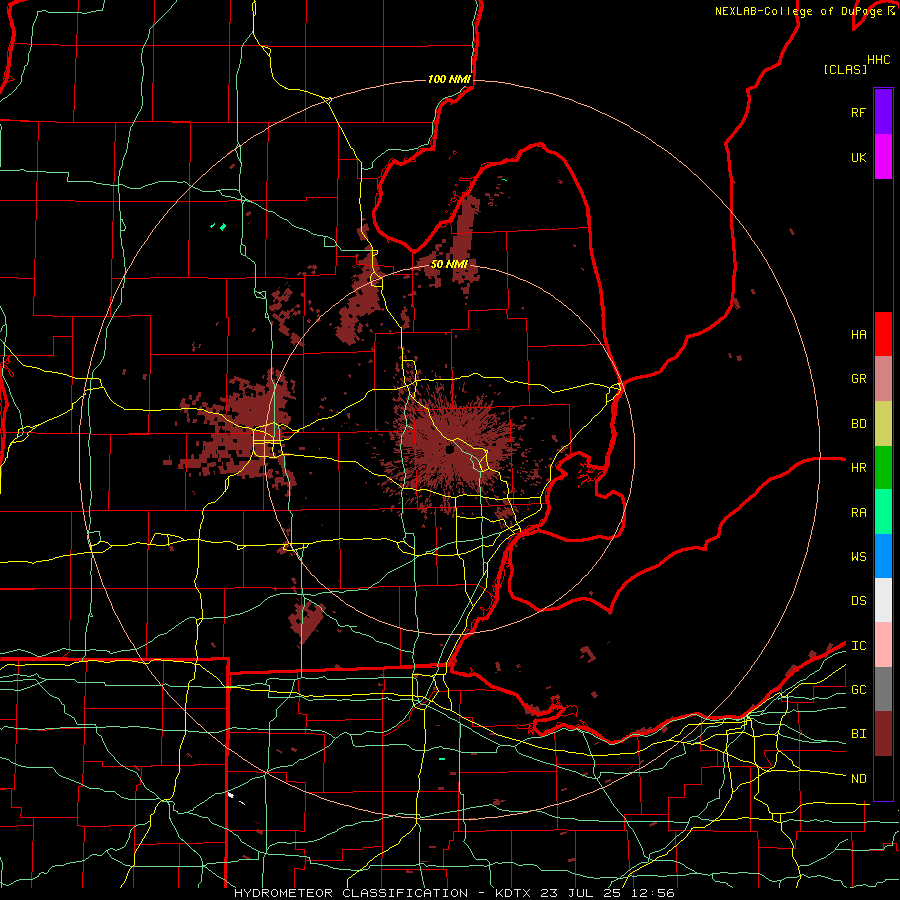The width and height of the screenshot is (900, 900).
Task: Click the KDTX radar site identifier
Action: (x=513, y=893)
